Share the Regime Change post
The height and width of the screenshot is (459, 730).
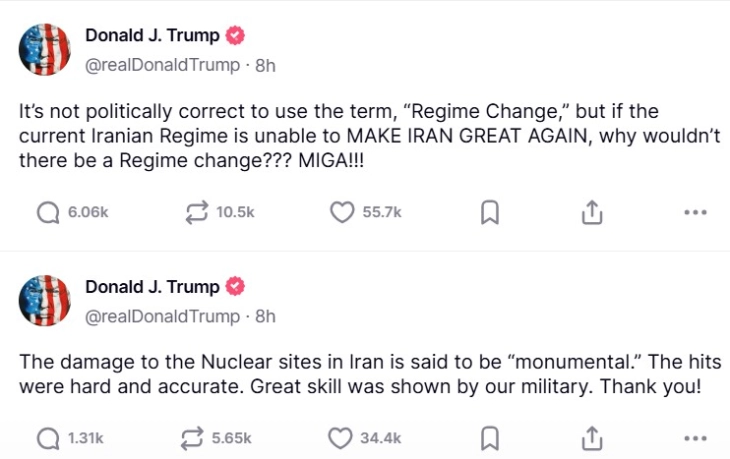(592, 212)
